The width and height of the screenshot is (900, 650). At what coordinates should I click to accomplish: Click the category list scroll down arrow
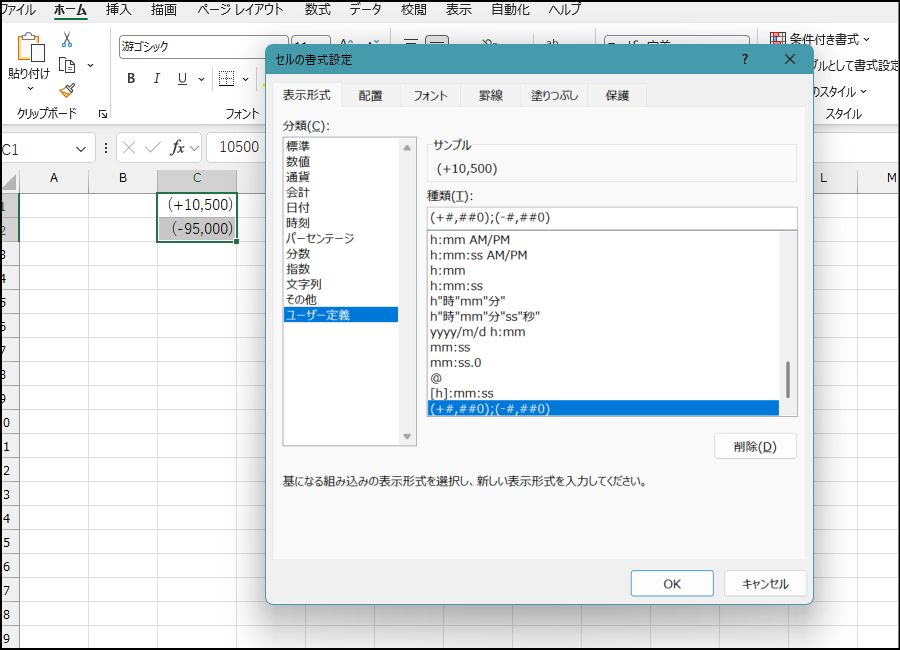(407, 437)
